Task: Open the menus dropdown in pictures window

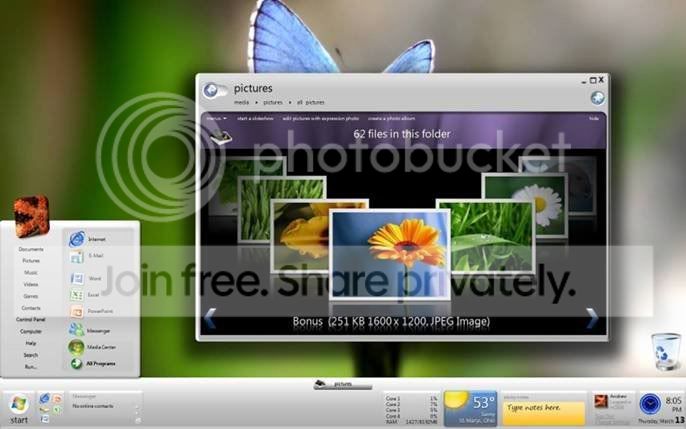Action: pyautogui.click(x=217, y=119)
